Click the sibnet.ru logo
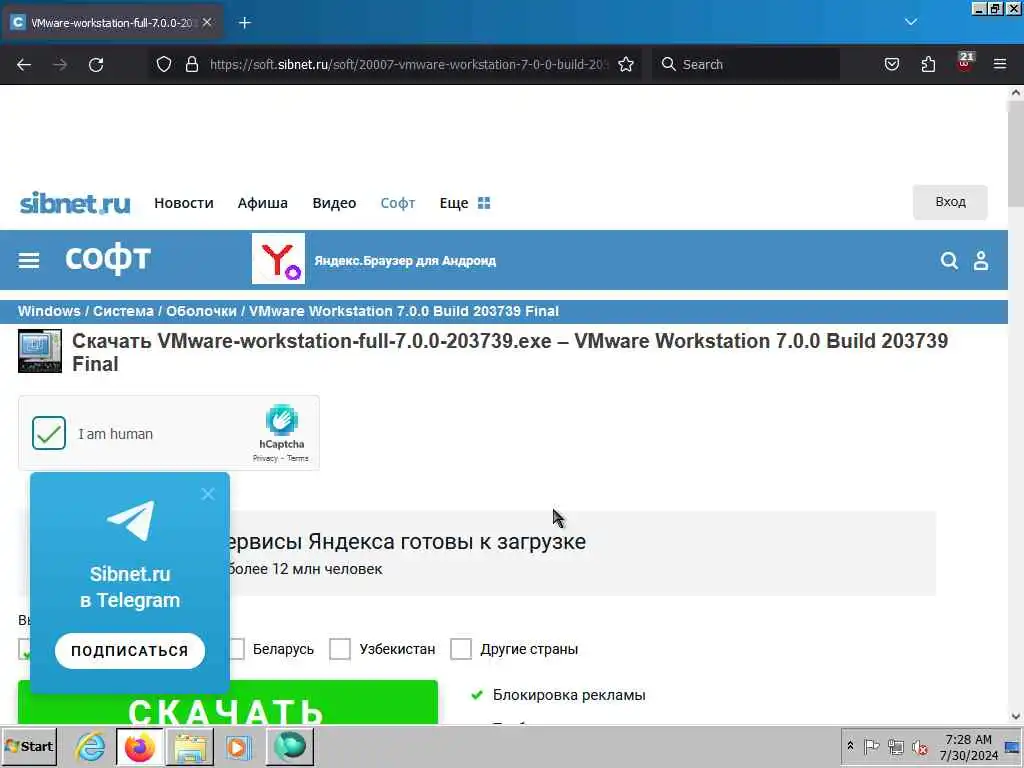 pyautogui.click(x=75, y=203)
